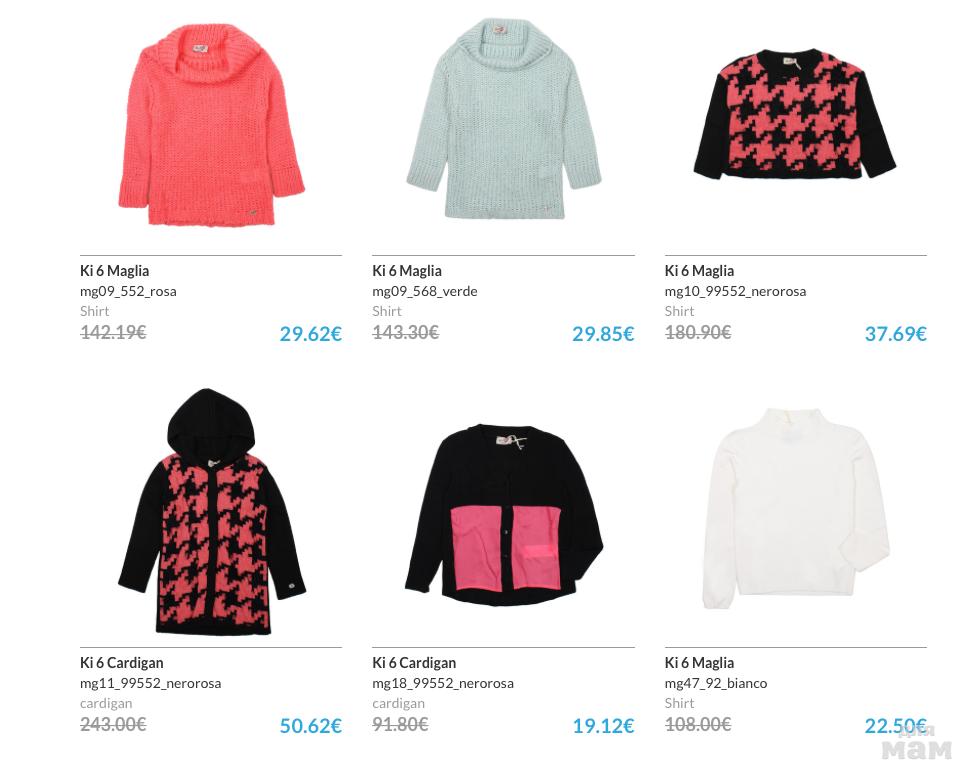Click Ki 6 Maglia title above mg09_552_rosa
Viewport: 967px width, 774px height.
click(x=115, y=271)
